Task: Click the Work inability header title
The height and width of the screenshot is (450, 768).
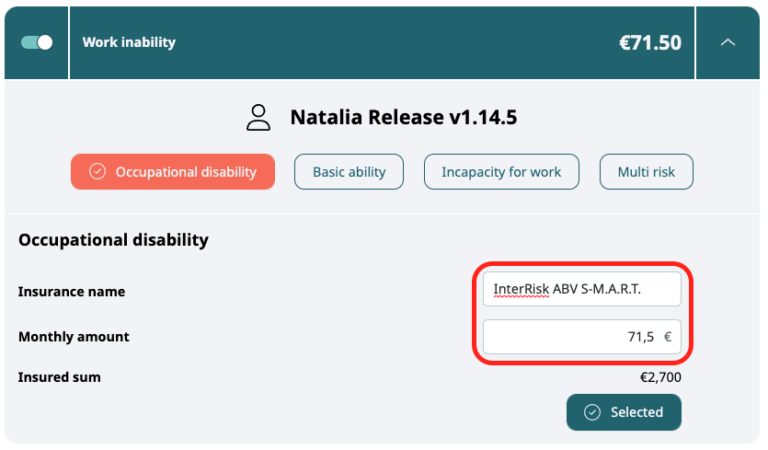Action: [x=129, y=43]
